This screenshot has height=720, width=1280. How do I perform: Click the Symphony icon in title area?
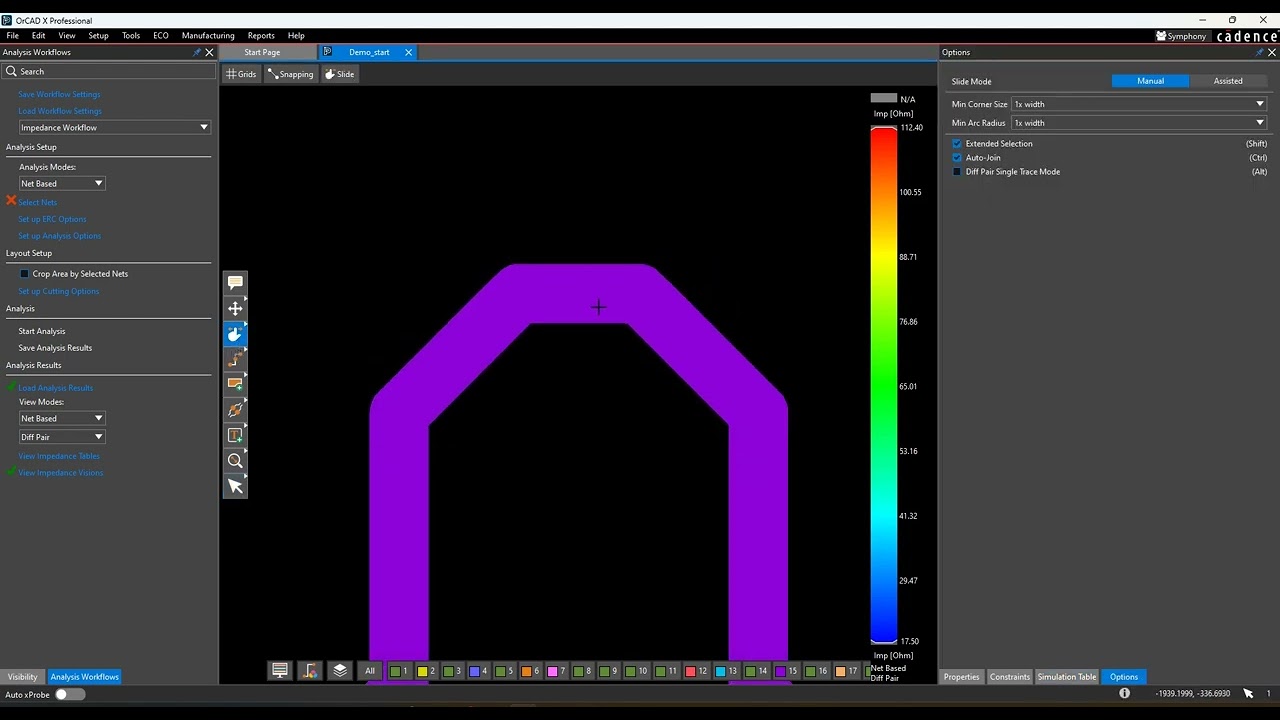tap(1181, 36)
